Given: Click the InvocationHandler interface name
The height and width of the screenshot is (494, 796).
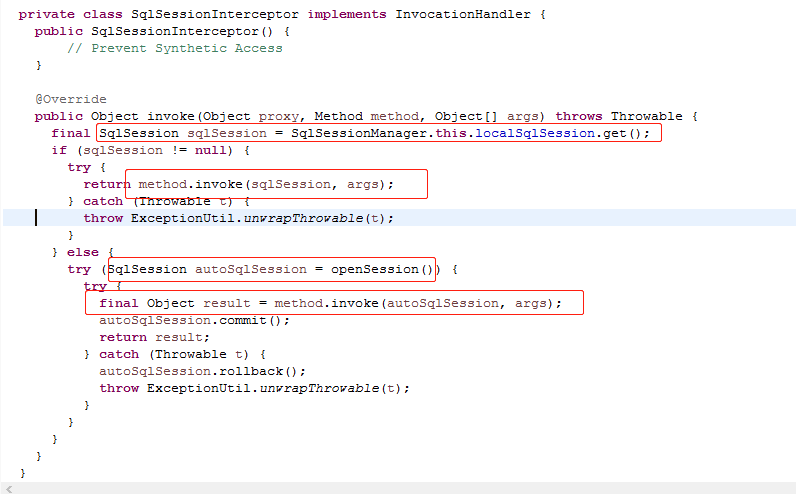Looking at the screenshot, I should 463,14.
